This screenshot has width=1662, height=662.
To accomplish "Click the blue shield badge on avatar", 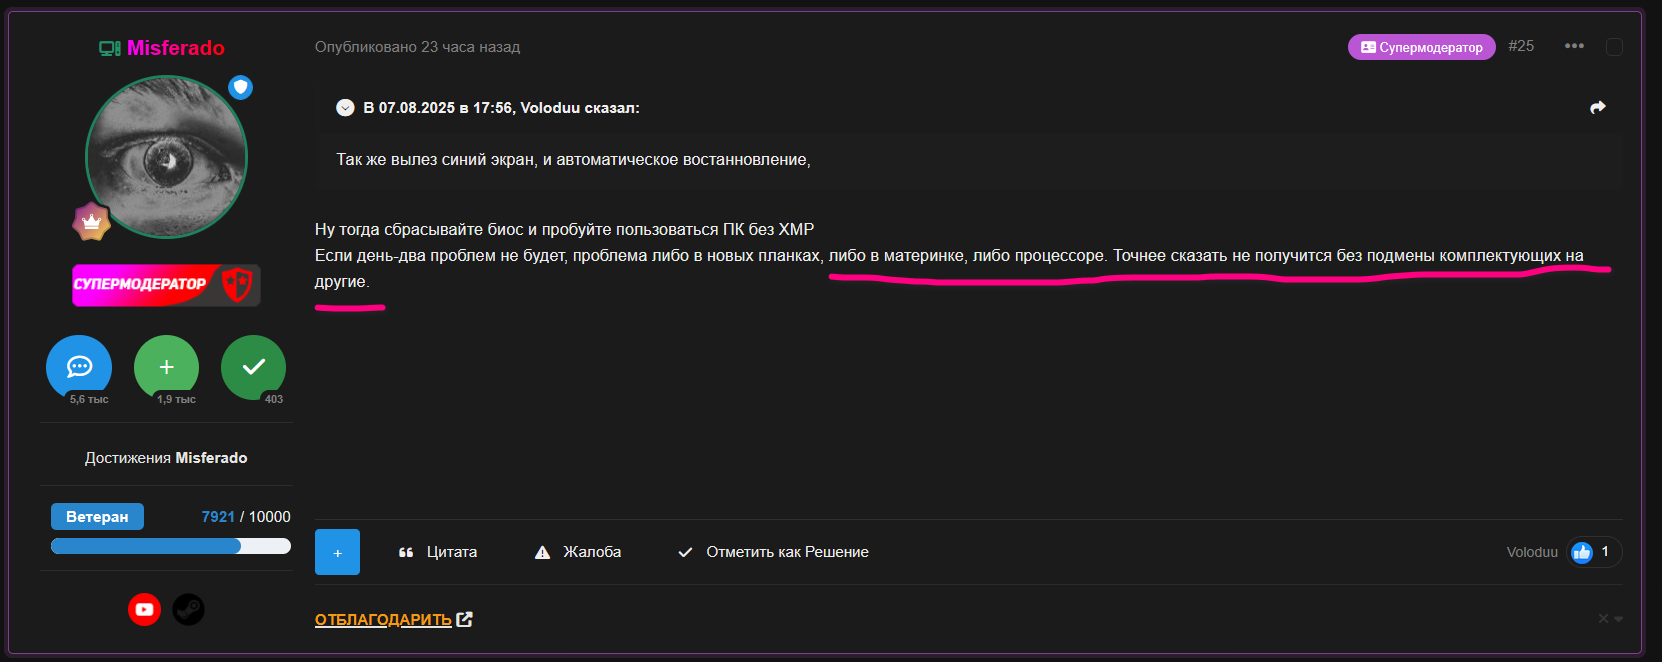I will [x=240, y=87].
